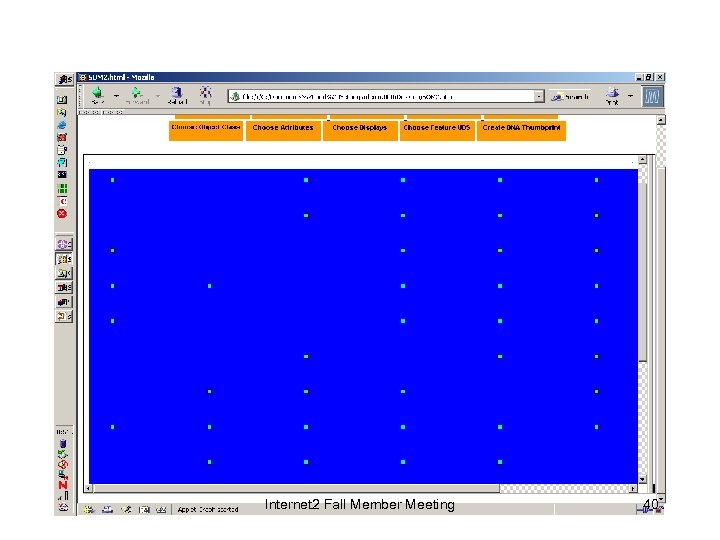
Task: Click the Search button beside address bar
Action: pyautogui.click(x=570, y=96)
